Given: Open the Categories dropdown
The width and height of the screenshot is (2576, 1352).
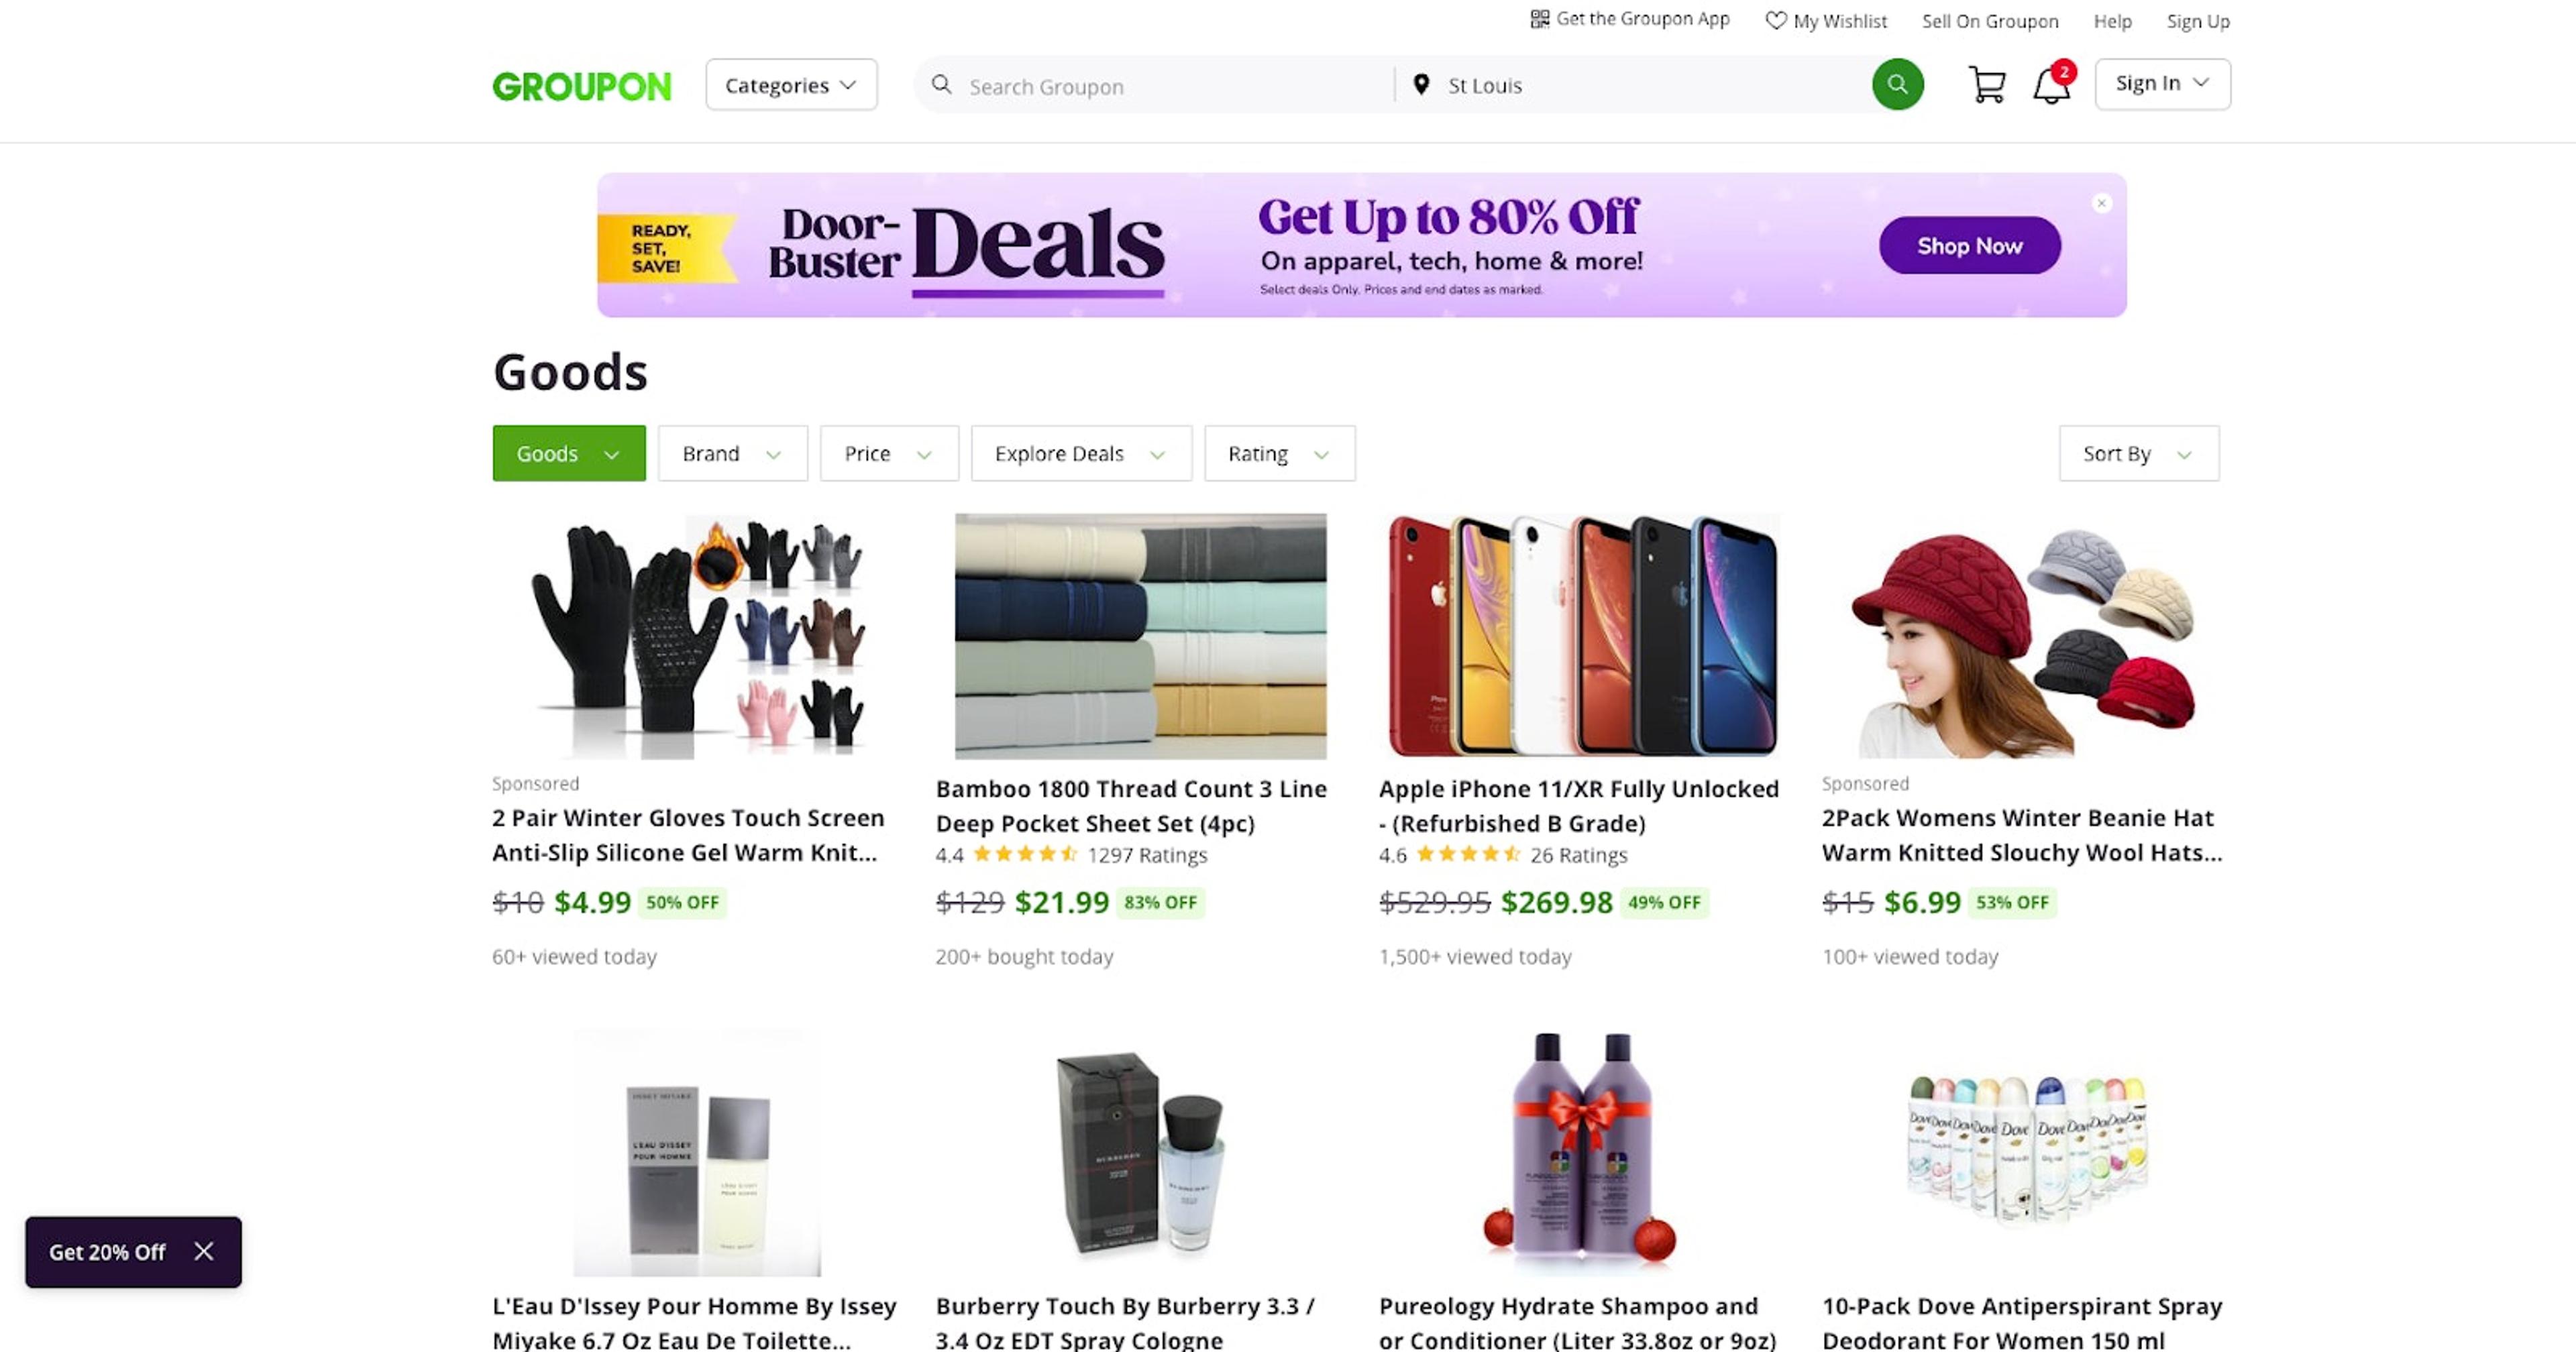Looking at the screenshot, I should tap(790, 85).
